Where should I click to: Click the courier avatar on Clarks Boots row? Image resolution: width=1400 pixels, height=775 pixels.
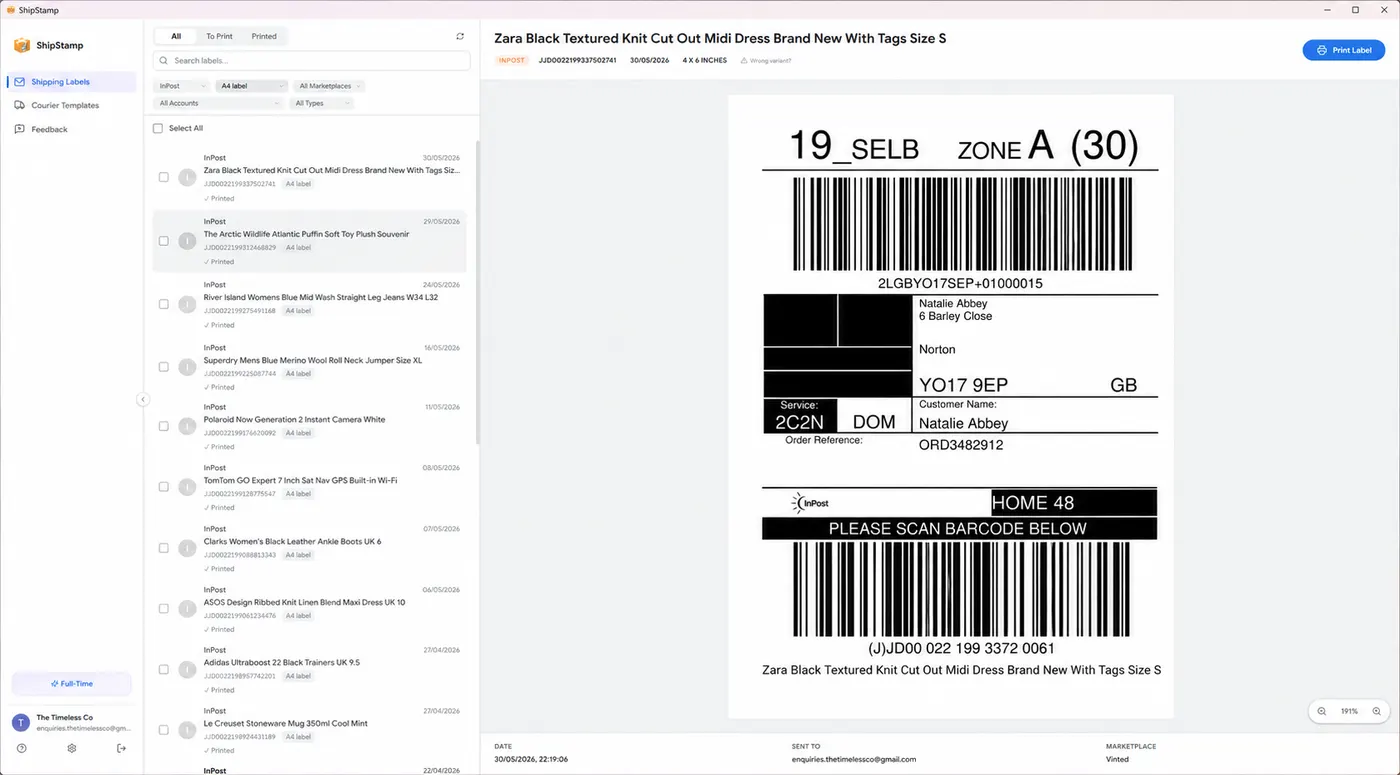(187, 548)
